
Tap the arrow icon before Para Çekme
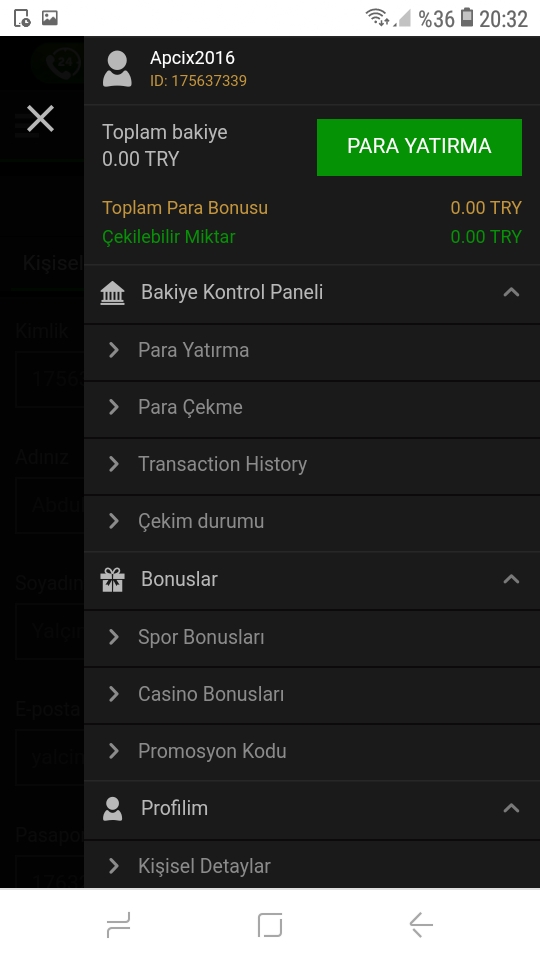coord(114,407)
